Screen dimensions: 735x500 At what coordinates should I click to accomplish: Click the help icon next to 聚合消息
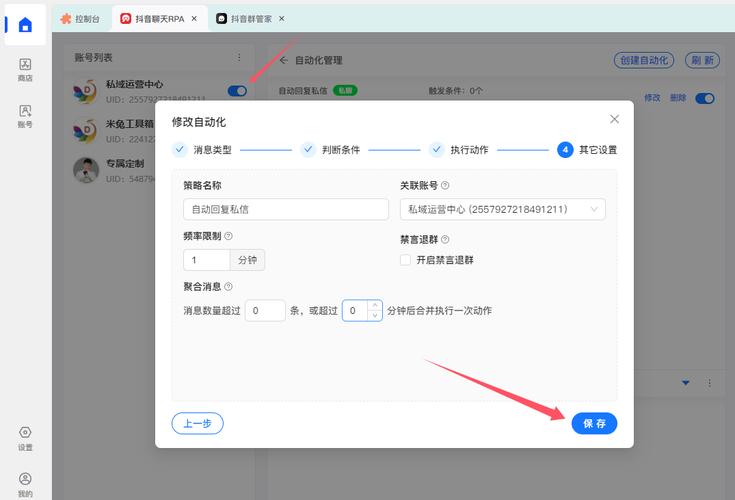(228, 287)
